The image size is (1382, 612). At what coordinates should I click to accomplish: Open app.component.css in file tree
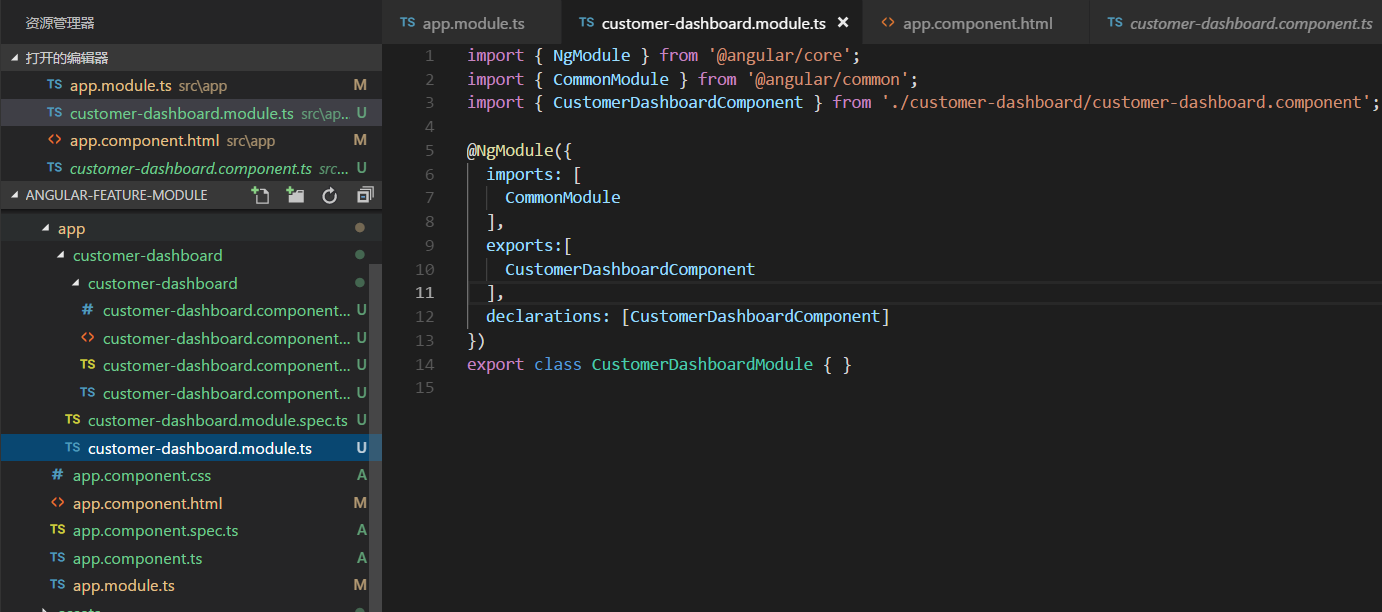point(184,476)
